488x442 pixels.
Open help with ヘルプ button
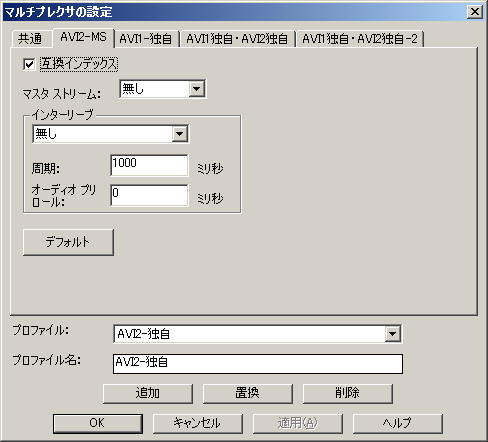[x=398, y=423]
